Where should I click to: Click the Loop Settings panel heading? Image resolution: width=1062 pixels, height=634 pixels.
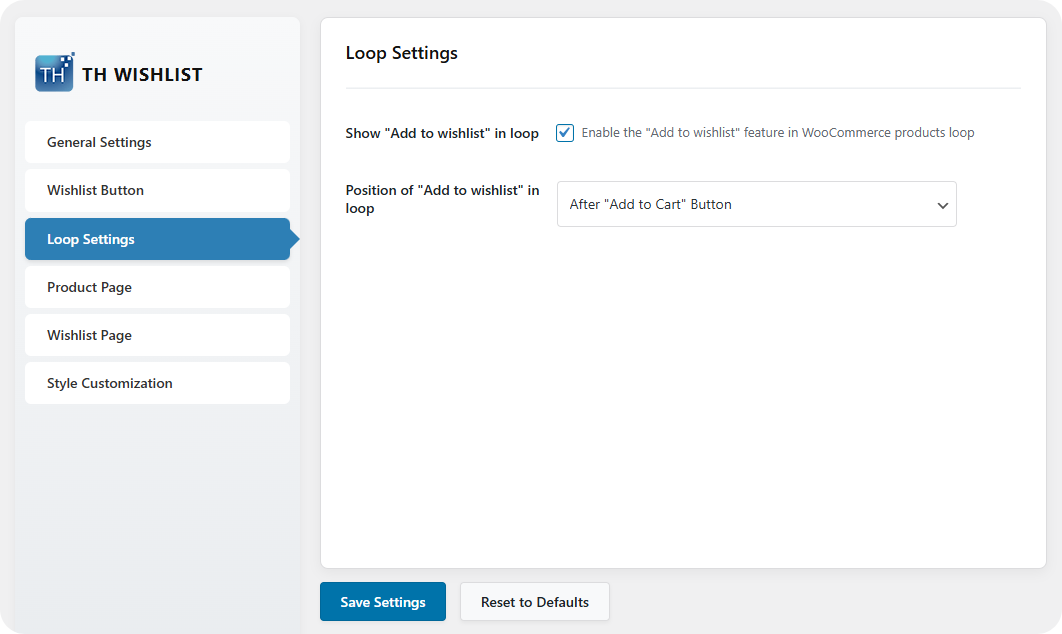(x=401, y=53)
